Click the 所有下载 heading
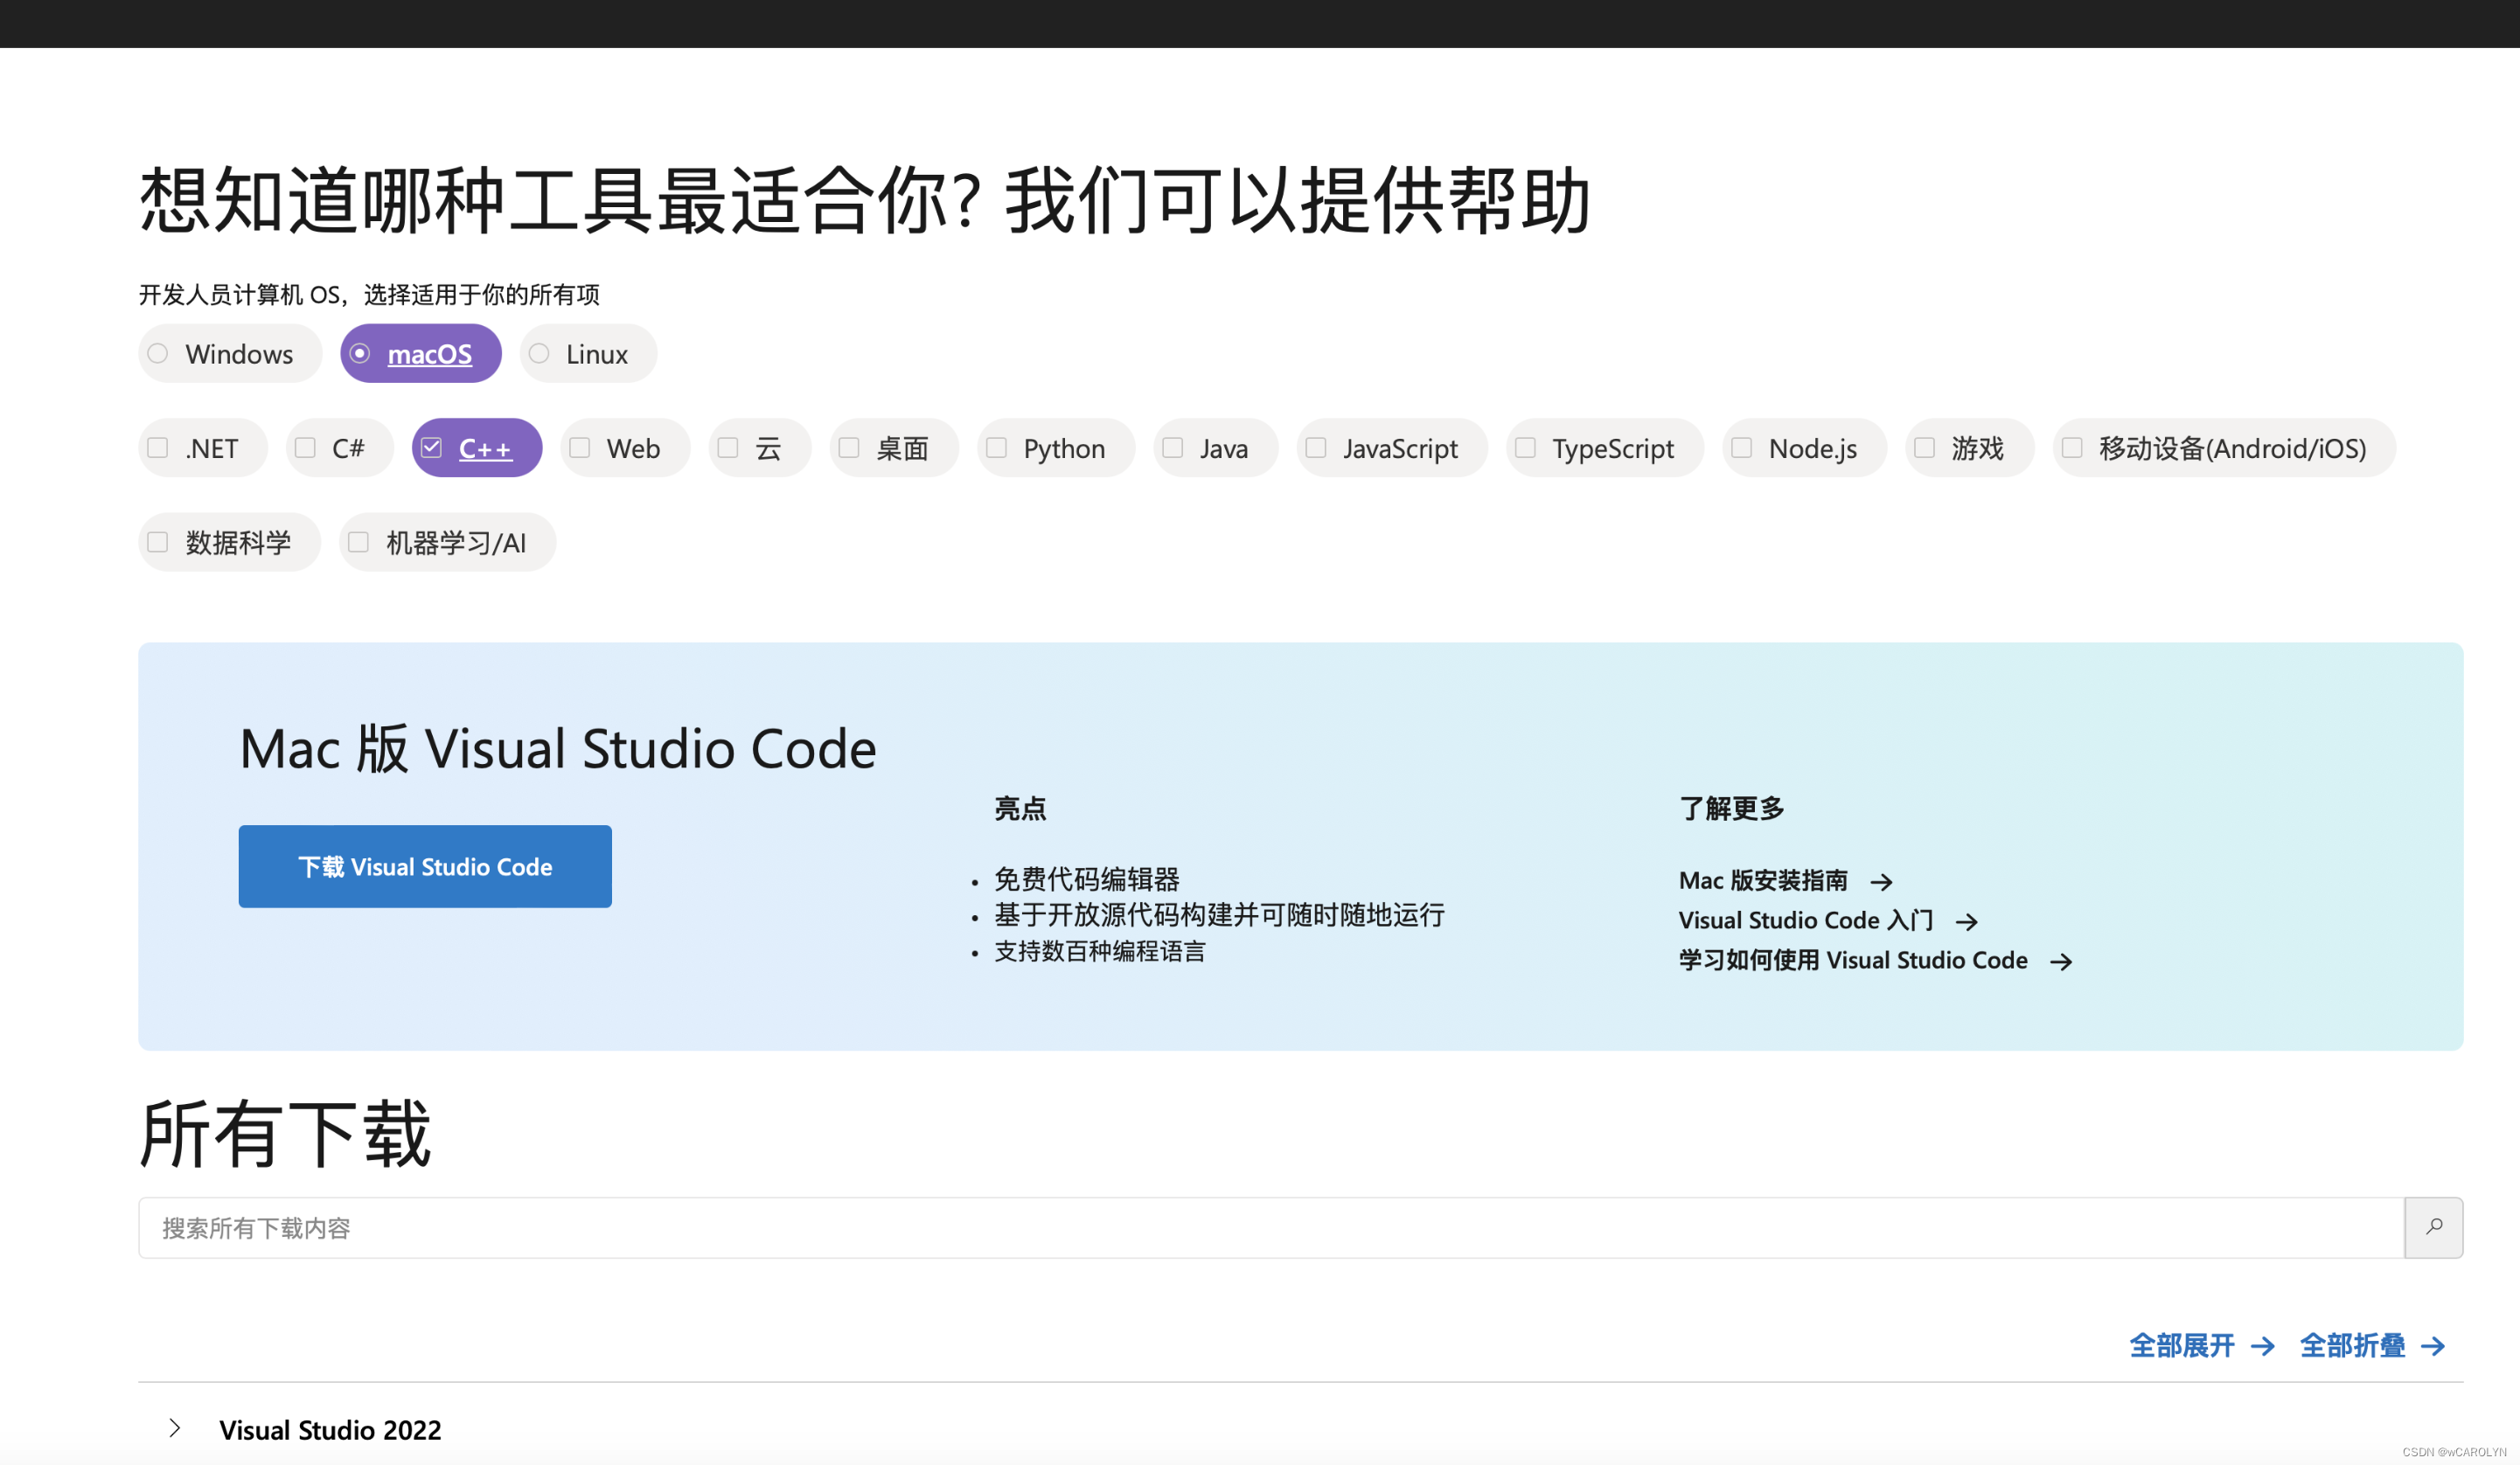The height and width of the screenshot is (1465, 2520). point(285,1134)
